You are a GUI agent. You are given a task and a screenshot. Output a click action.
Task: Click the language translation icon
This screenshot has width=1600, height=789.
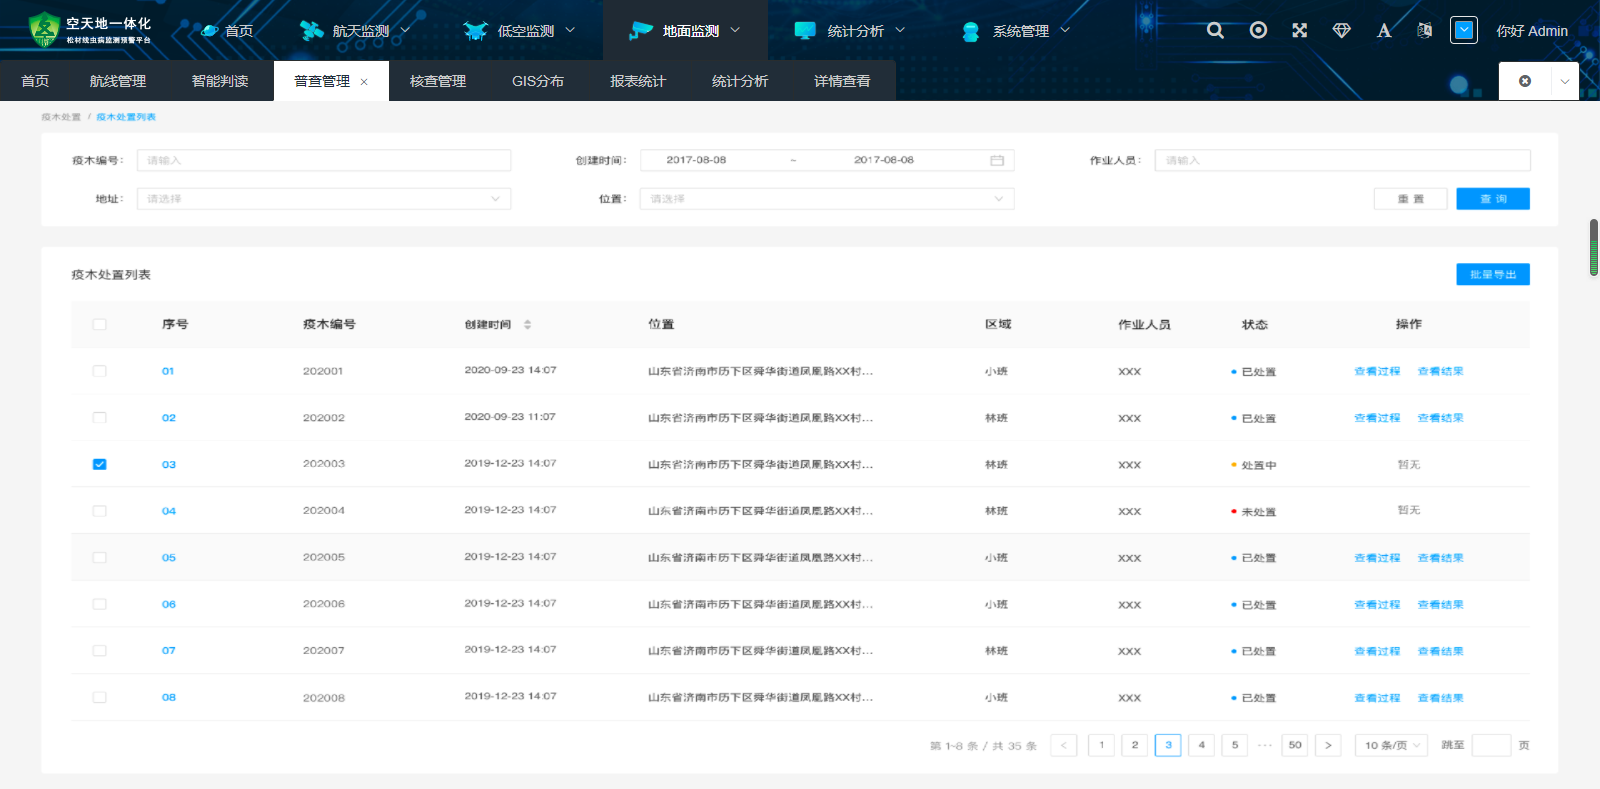(x=1424, y=31)
